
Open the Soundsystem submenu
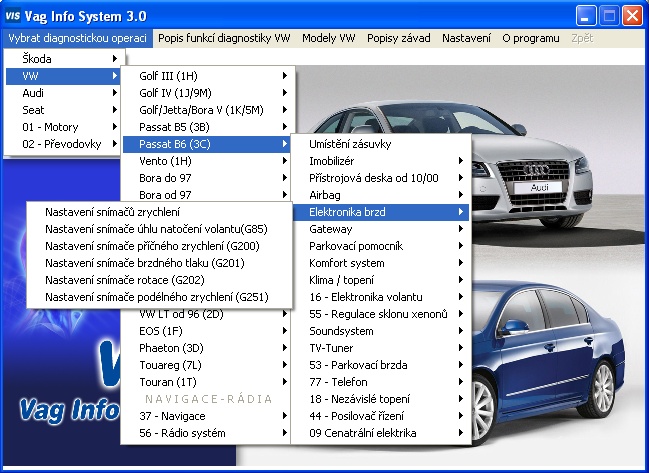[381, 330]
